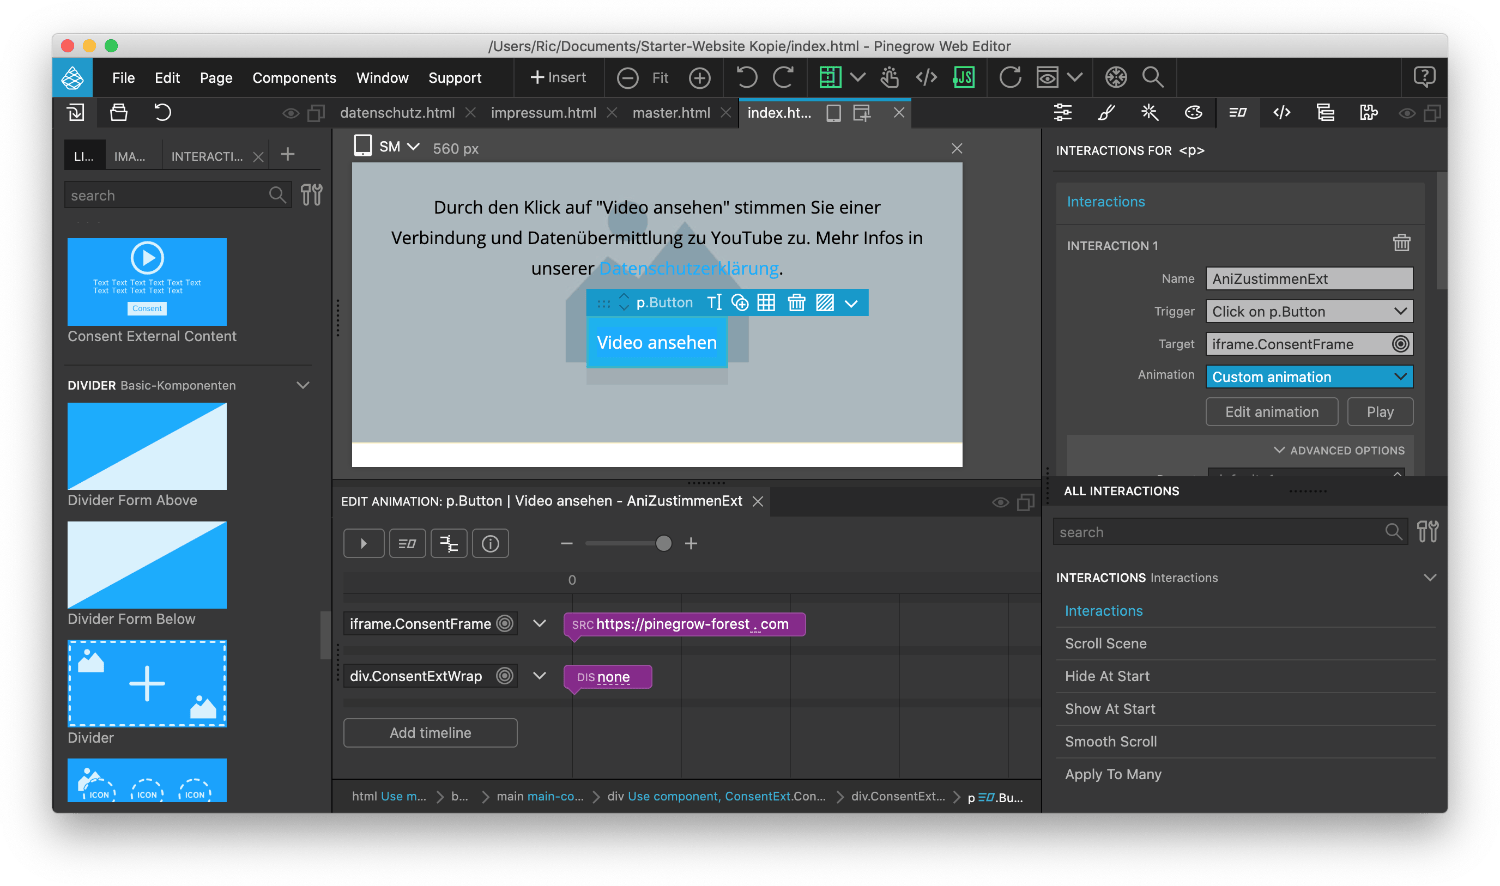Expand iframe.ConsentFrame timeline chevron

(x=540, y=623)
